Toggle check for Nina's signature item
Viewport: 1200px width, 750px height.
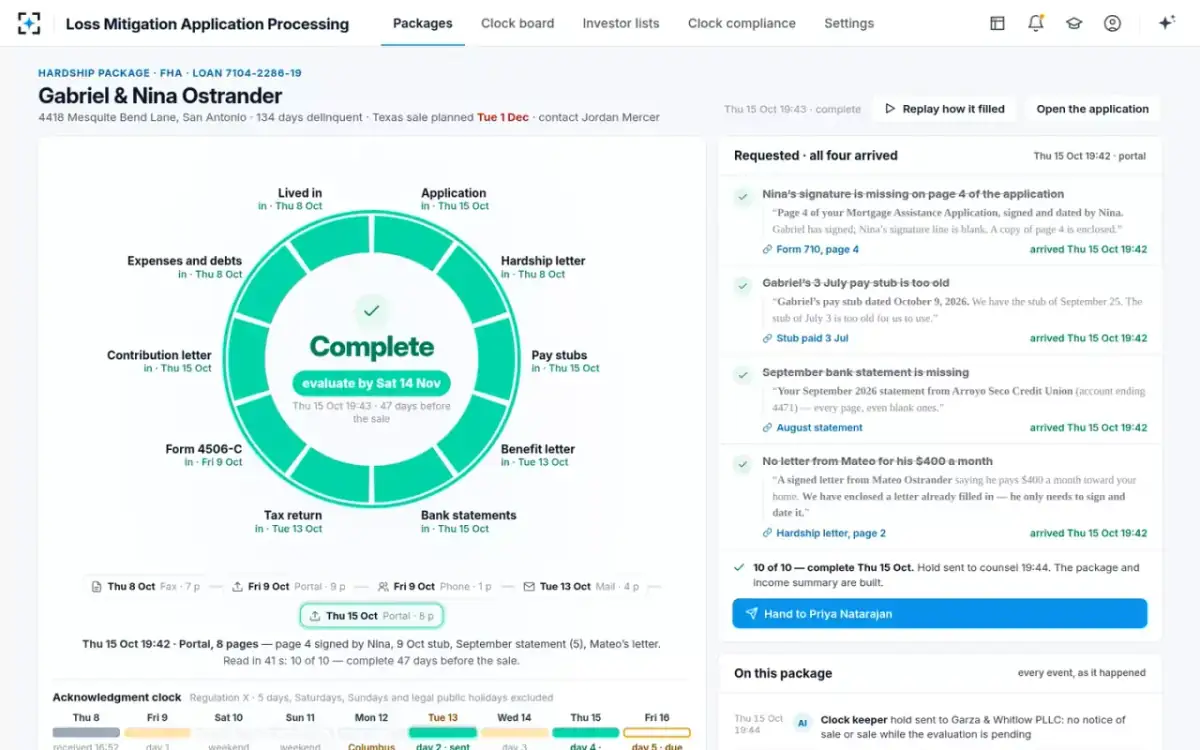click(x=743, y=197)
